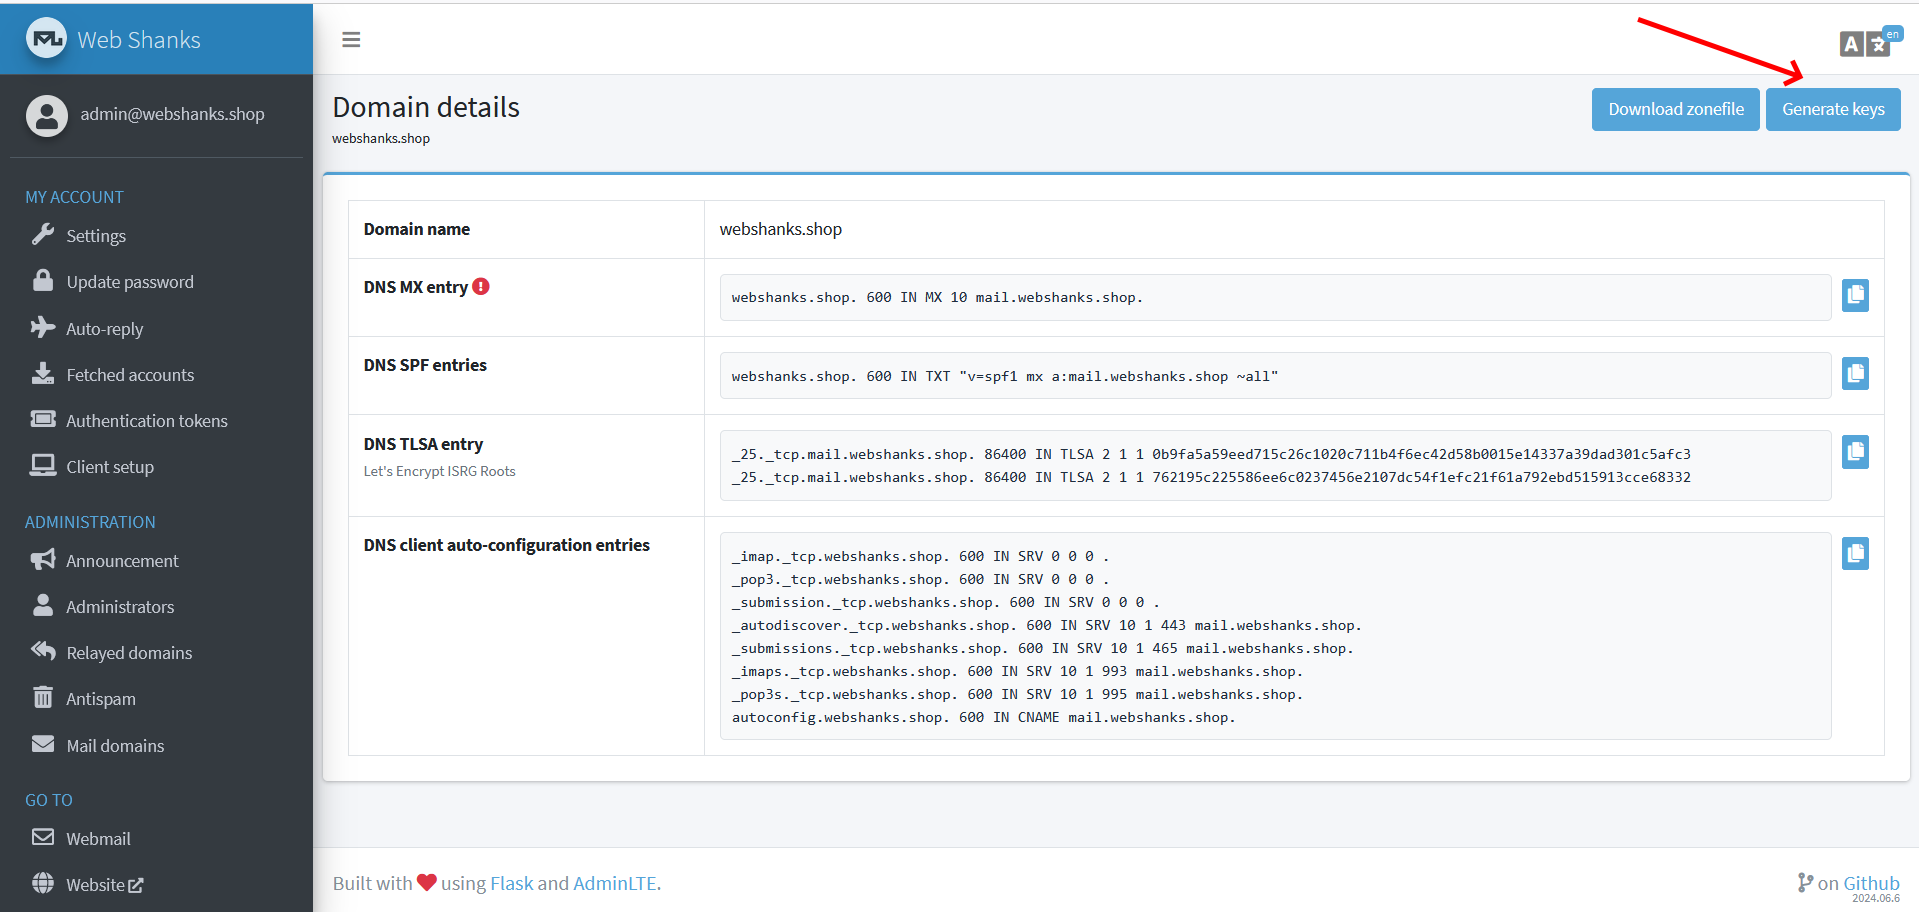Toggle the sidebar with hamburger icon
The height and width of the screenshot is (912, 1919).
(x=351, y=40)
